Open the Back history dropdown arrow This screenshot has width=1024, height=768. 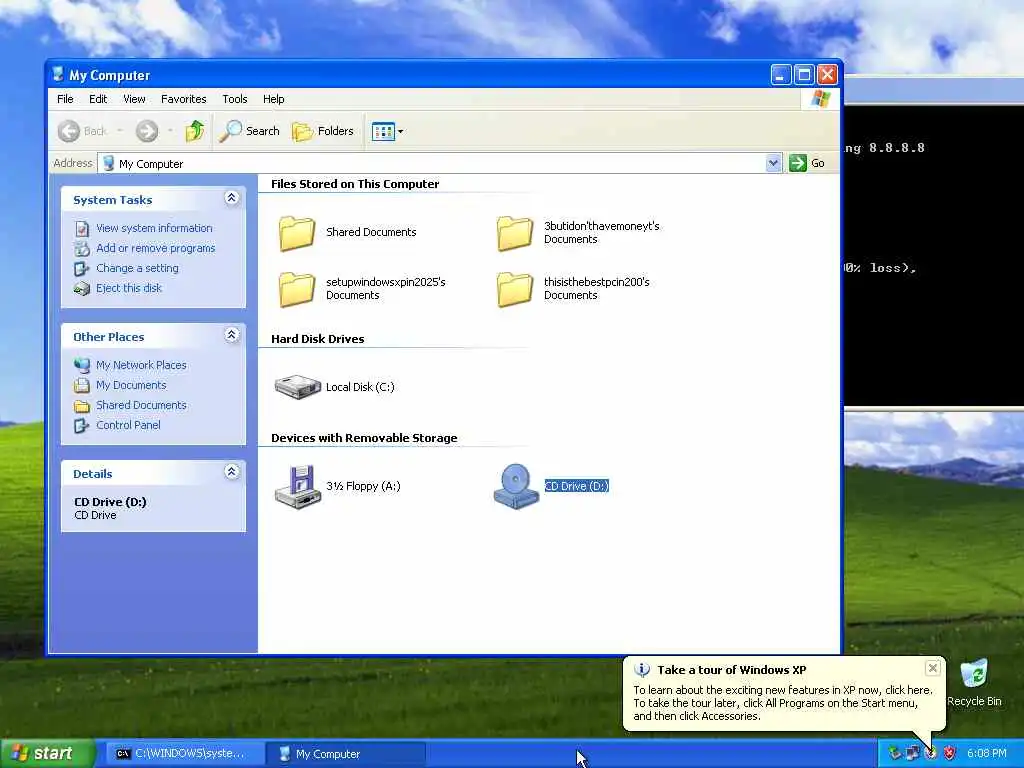coord(120,131)
